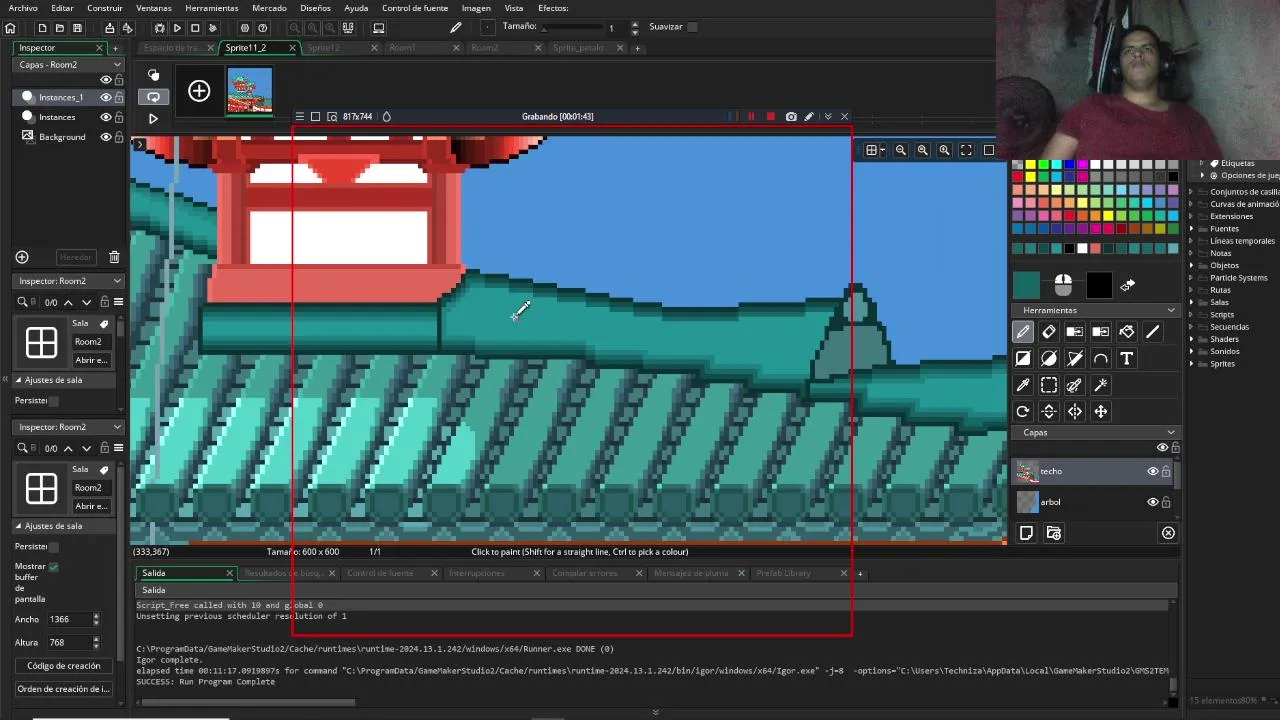Select the Arc curve tool
1280x720 pixels.
point(1101,358)
